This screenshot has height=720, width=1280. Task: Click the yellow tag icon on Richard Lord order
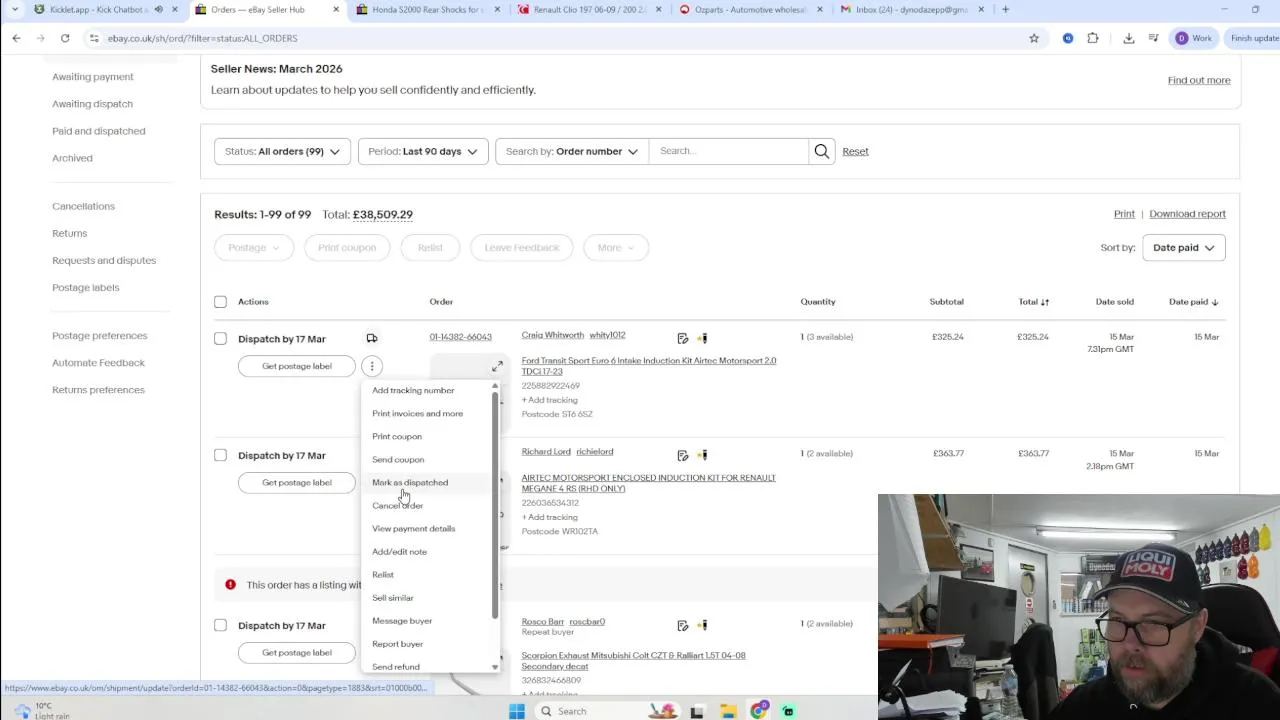tap(702, 455)
